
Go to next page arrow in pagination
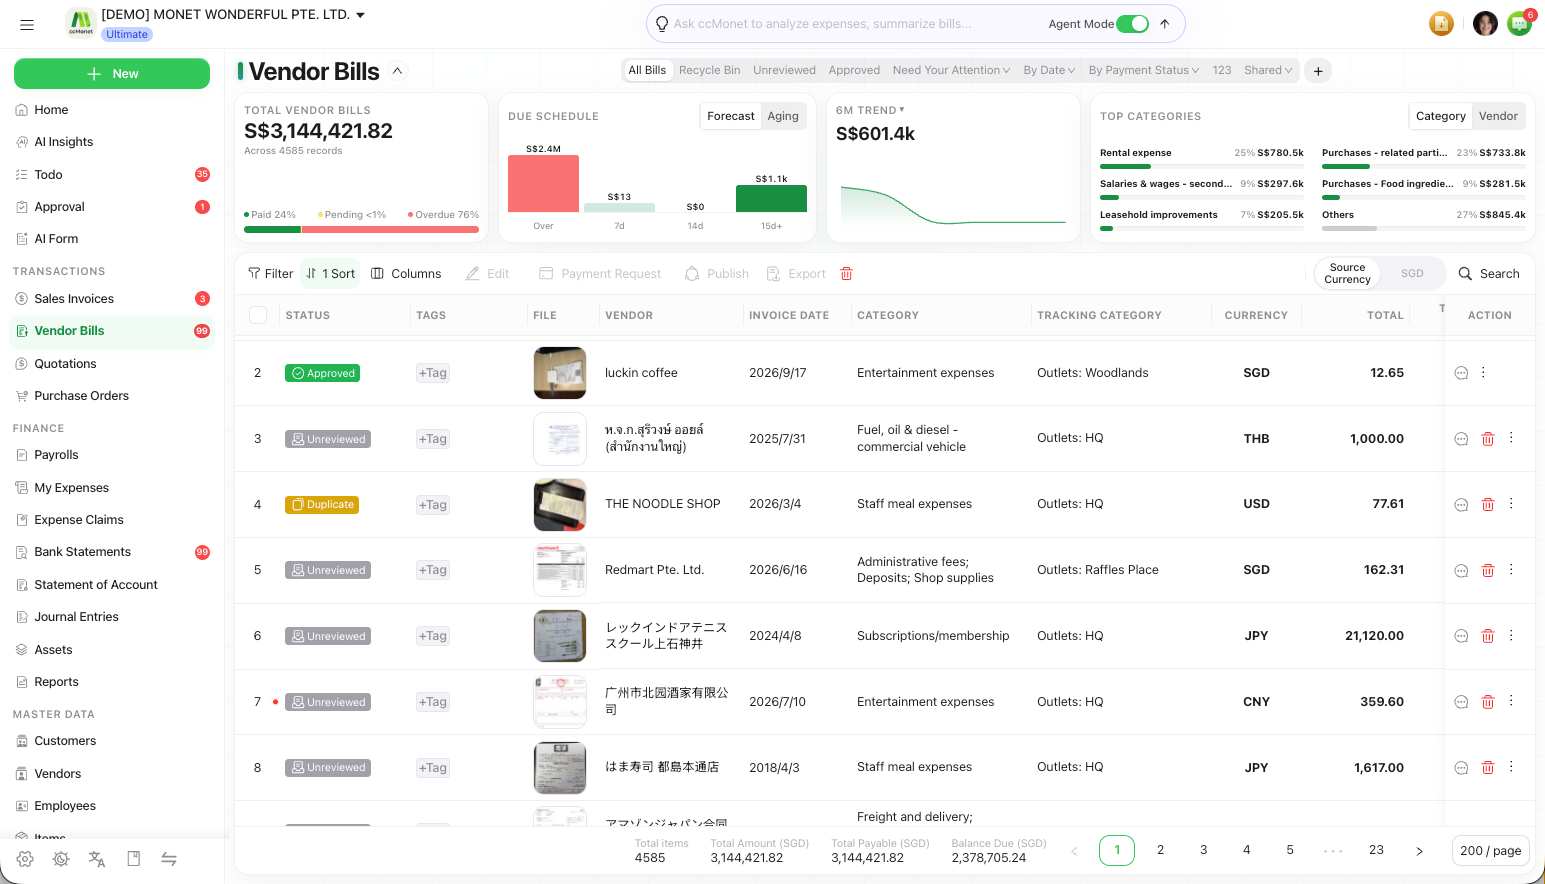[x=1419, y=851]
